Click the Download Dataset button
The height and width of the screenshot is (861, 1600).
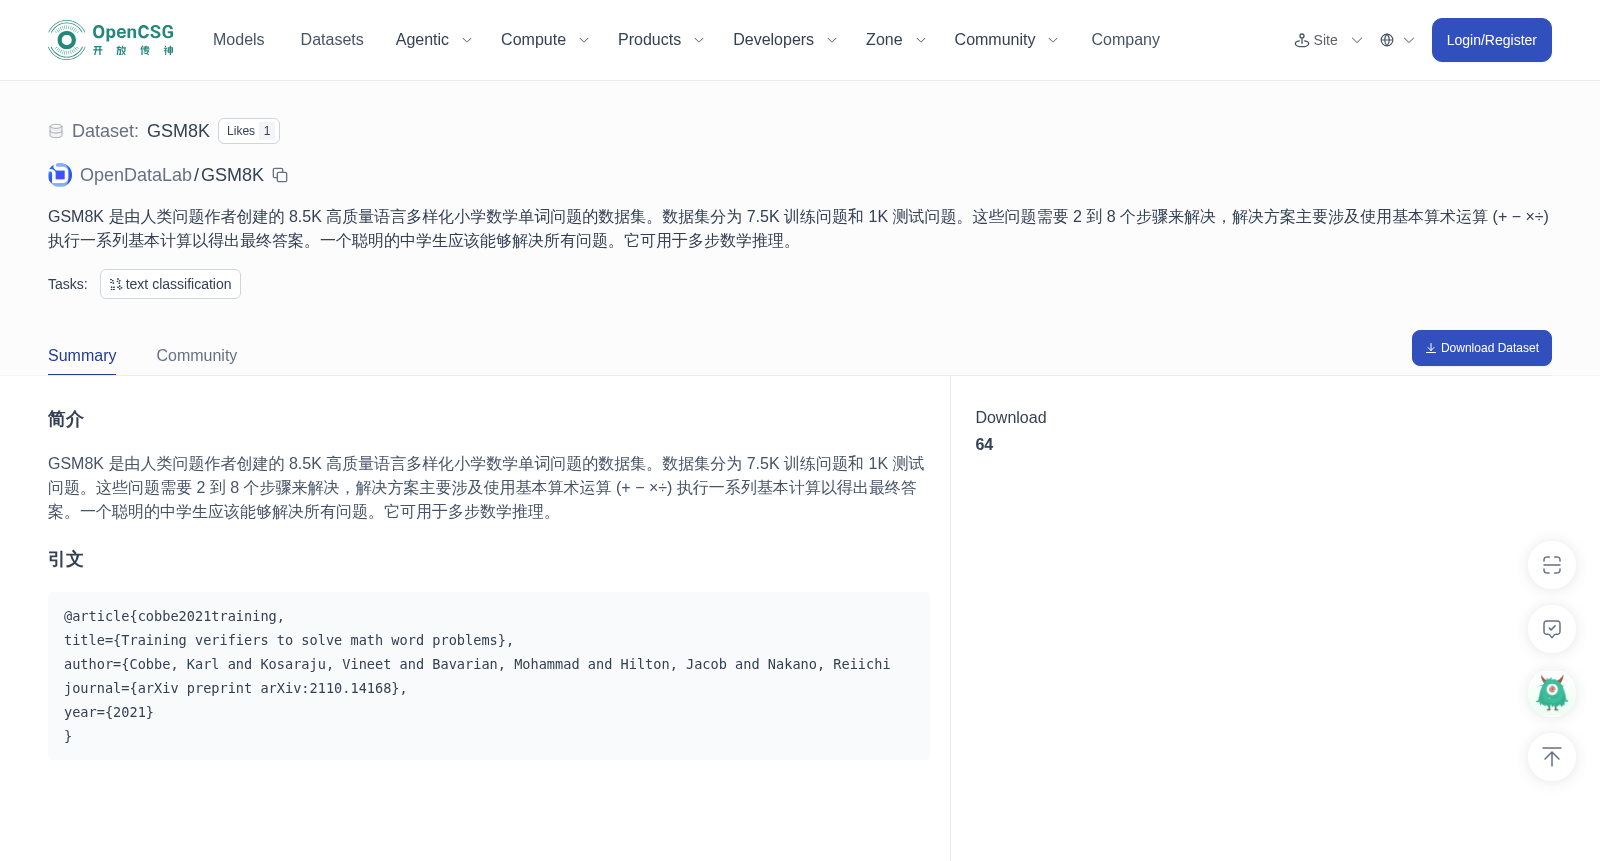point(1481,348)
